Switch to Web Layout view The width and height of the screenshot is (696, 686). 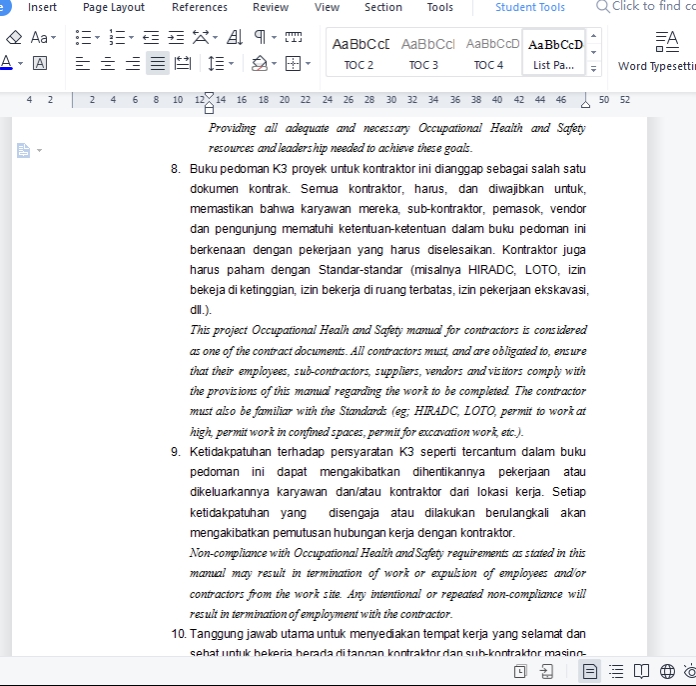[667, 671]
